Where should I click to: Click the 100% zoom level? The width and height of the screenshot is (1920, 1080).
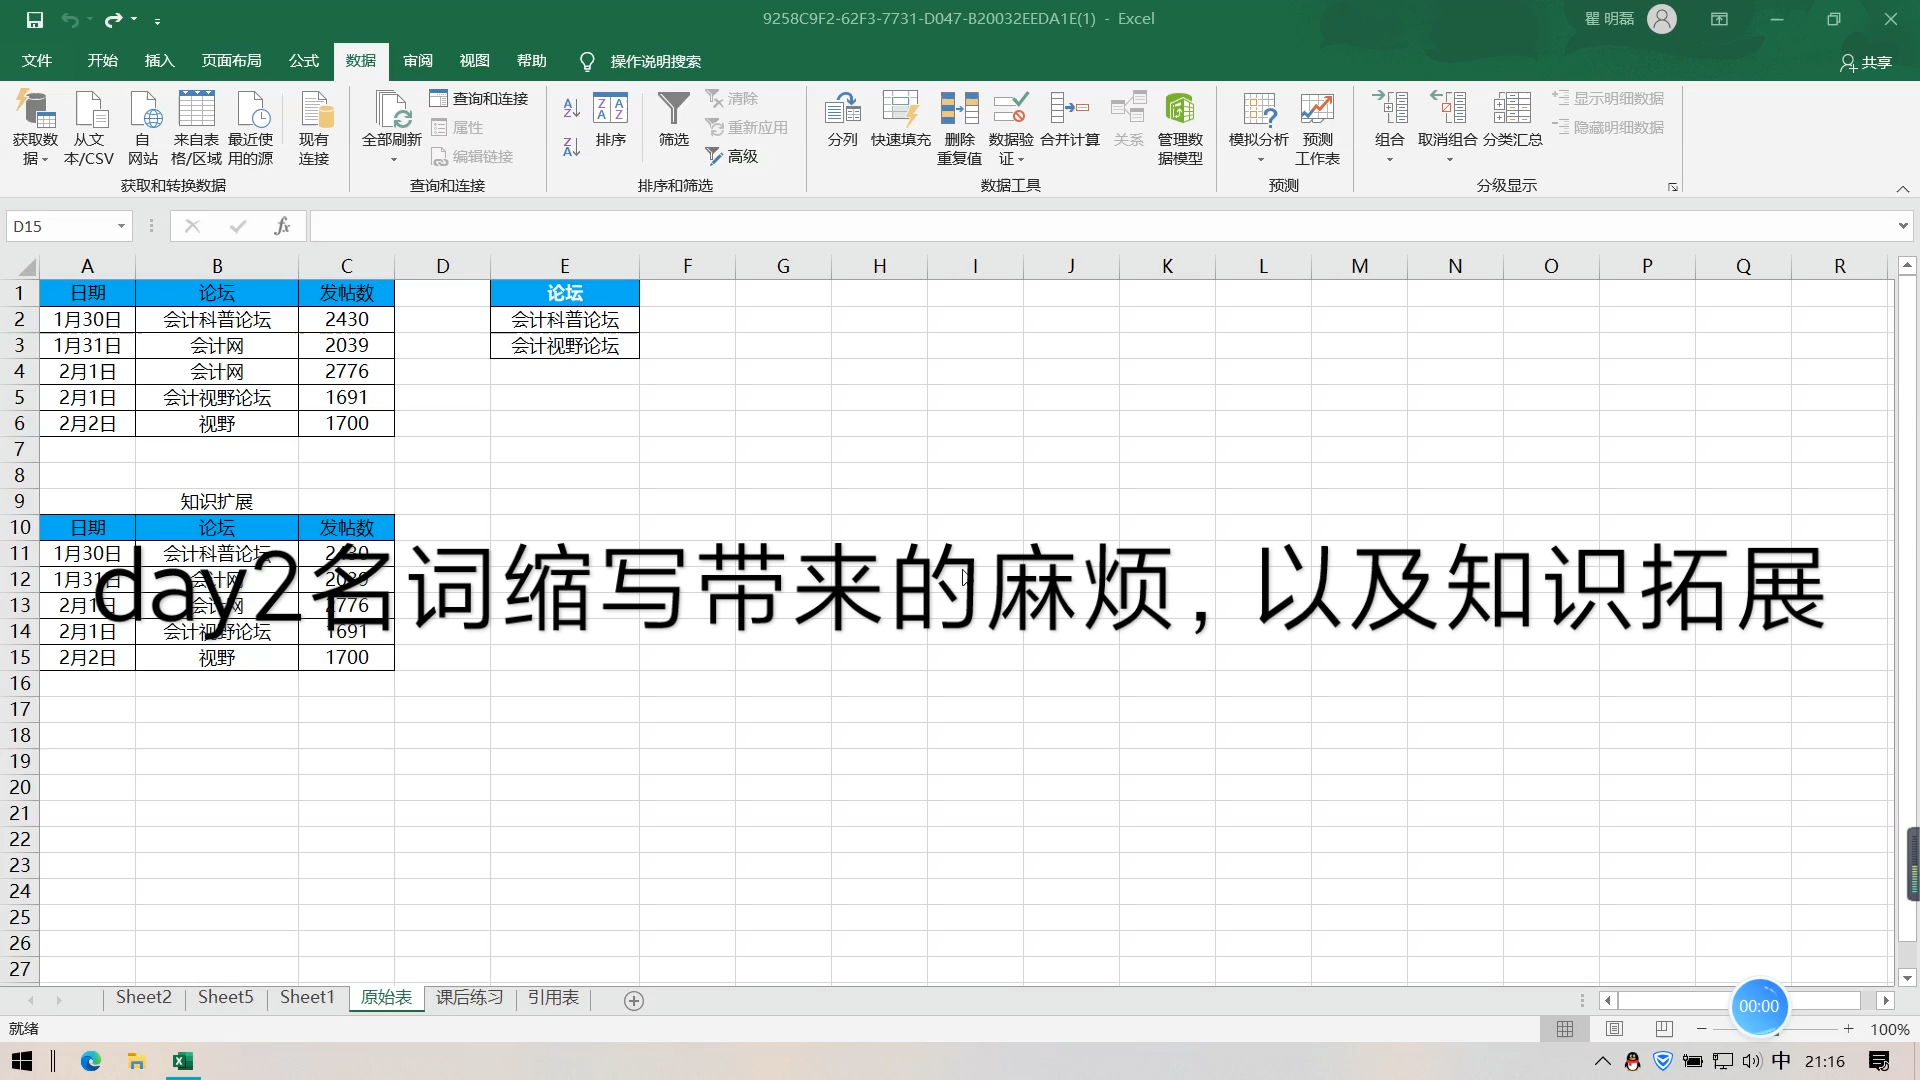(1889, 1029)
